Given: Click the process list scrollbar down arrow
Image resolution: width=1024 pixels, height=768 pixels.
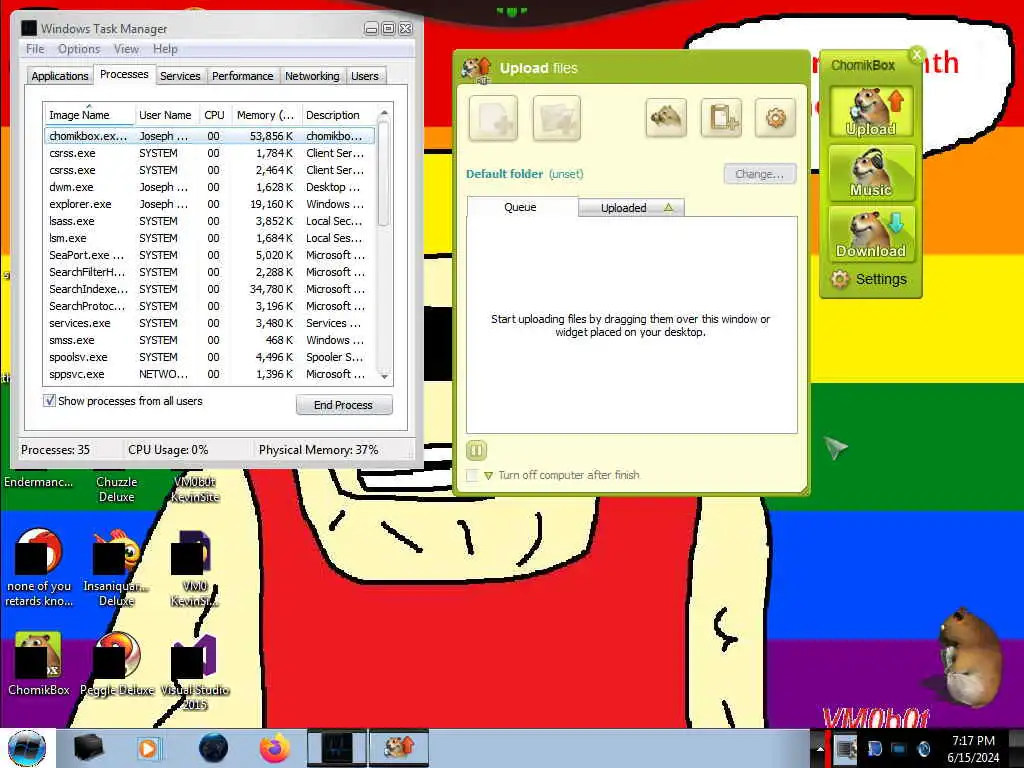Looking at the screenshot, I should 384,376.
